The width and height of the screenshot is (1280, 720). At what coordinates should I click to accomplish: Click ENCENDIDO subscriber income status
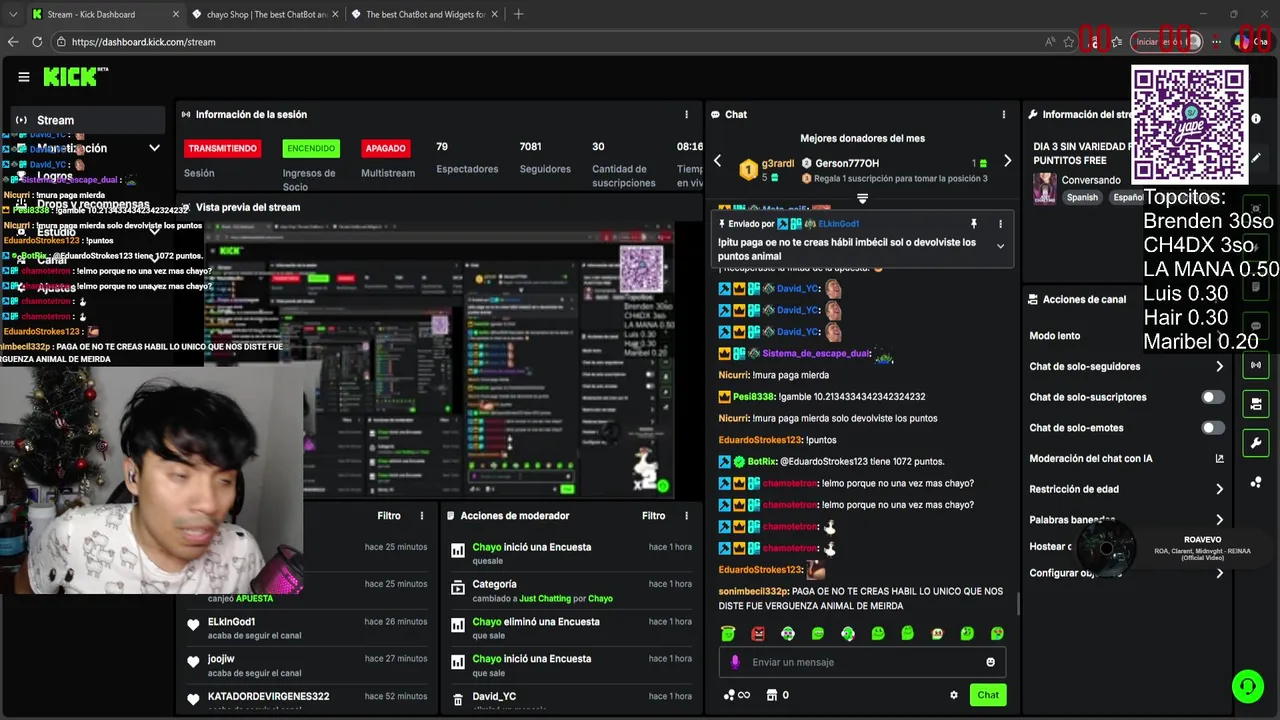[x=311, y=148]
